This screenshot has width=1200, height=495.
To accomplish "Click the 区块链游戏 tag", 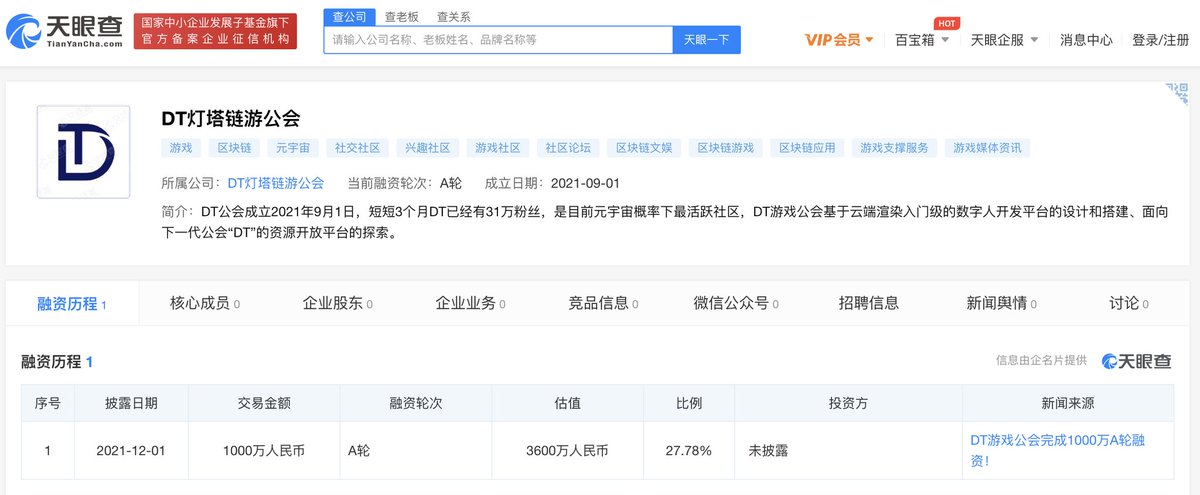I will pos(726,148).
